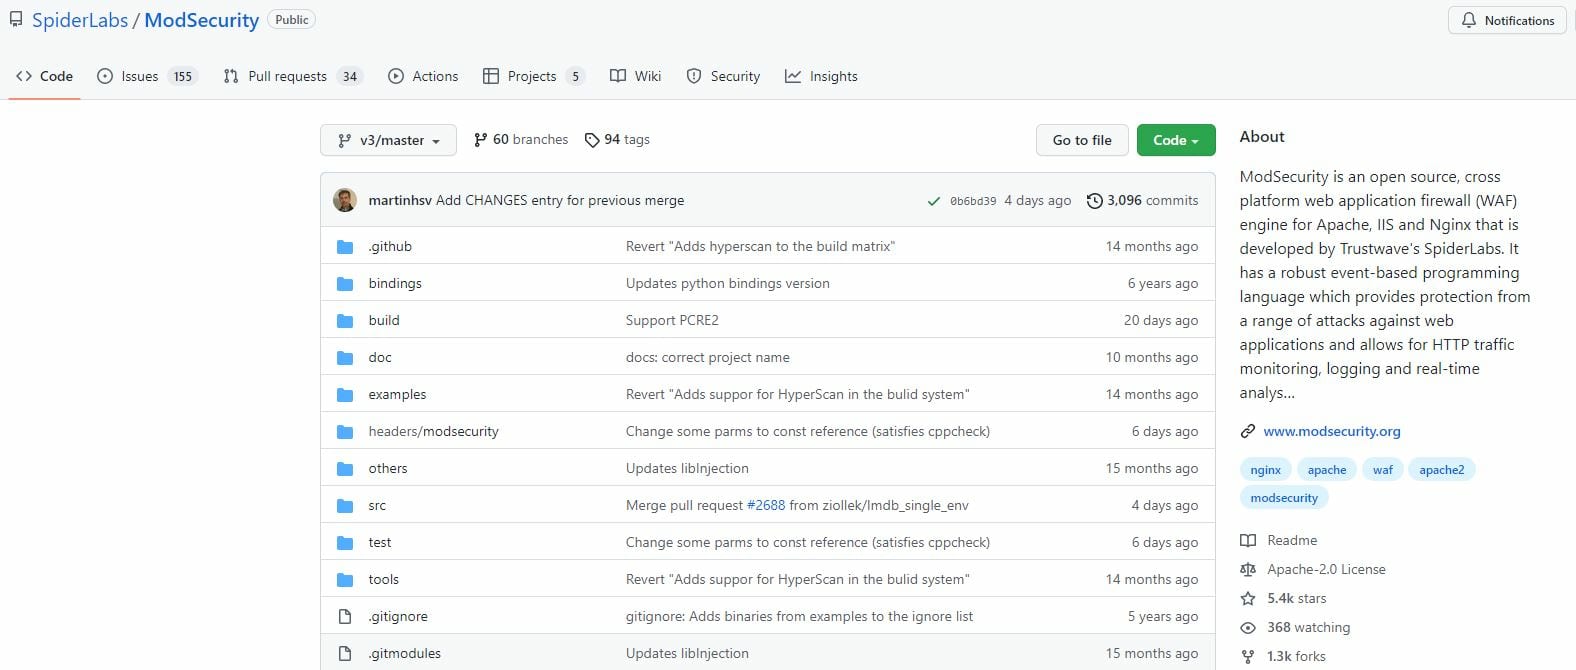Open the v3/master branch dropdown
Image resolution: width=1576 pixels, height=670 pixels.
pos(388,140)
